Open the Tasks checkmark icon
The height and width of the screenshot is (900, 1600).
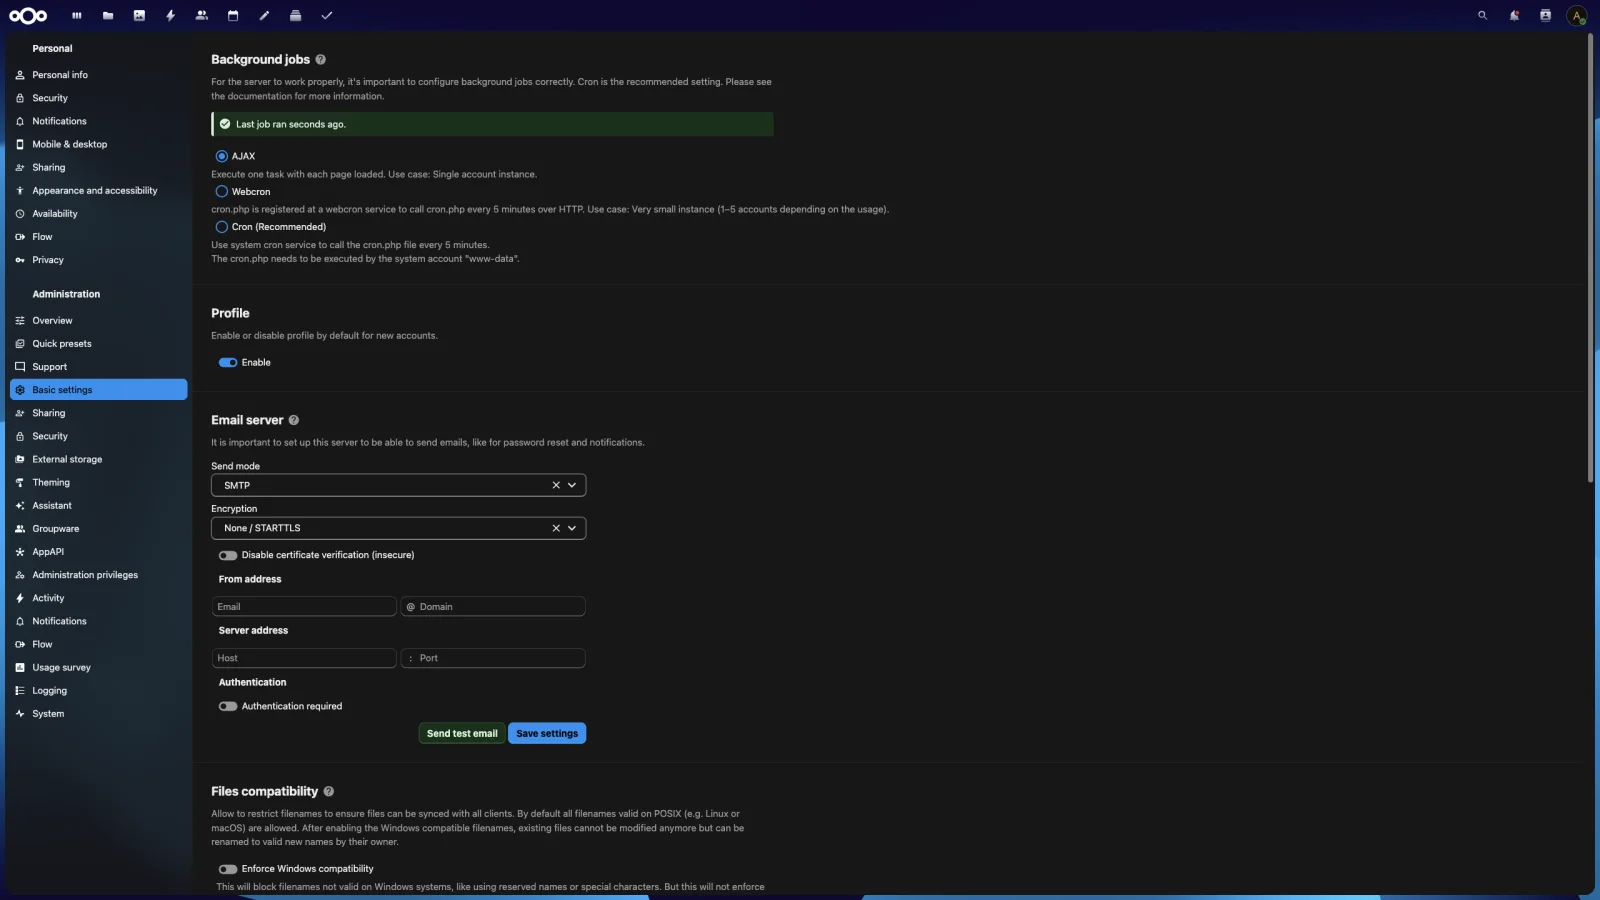click(x=327, y=15)
